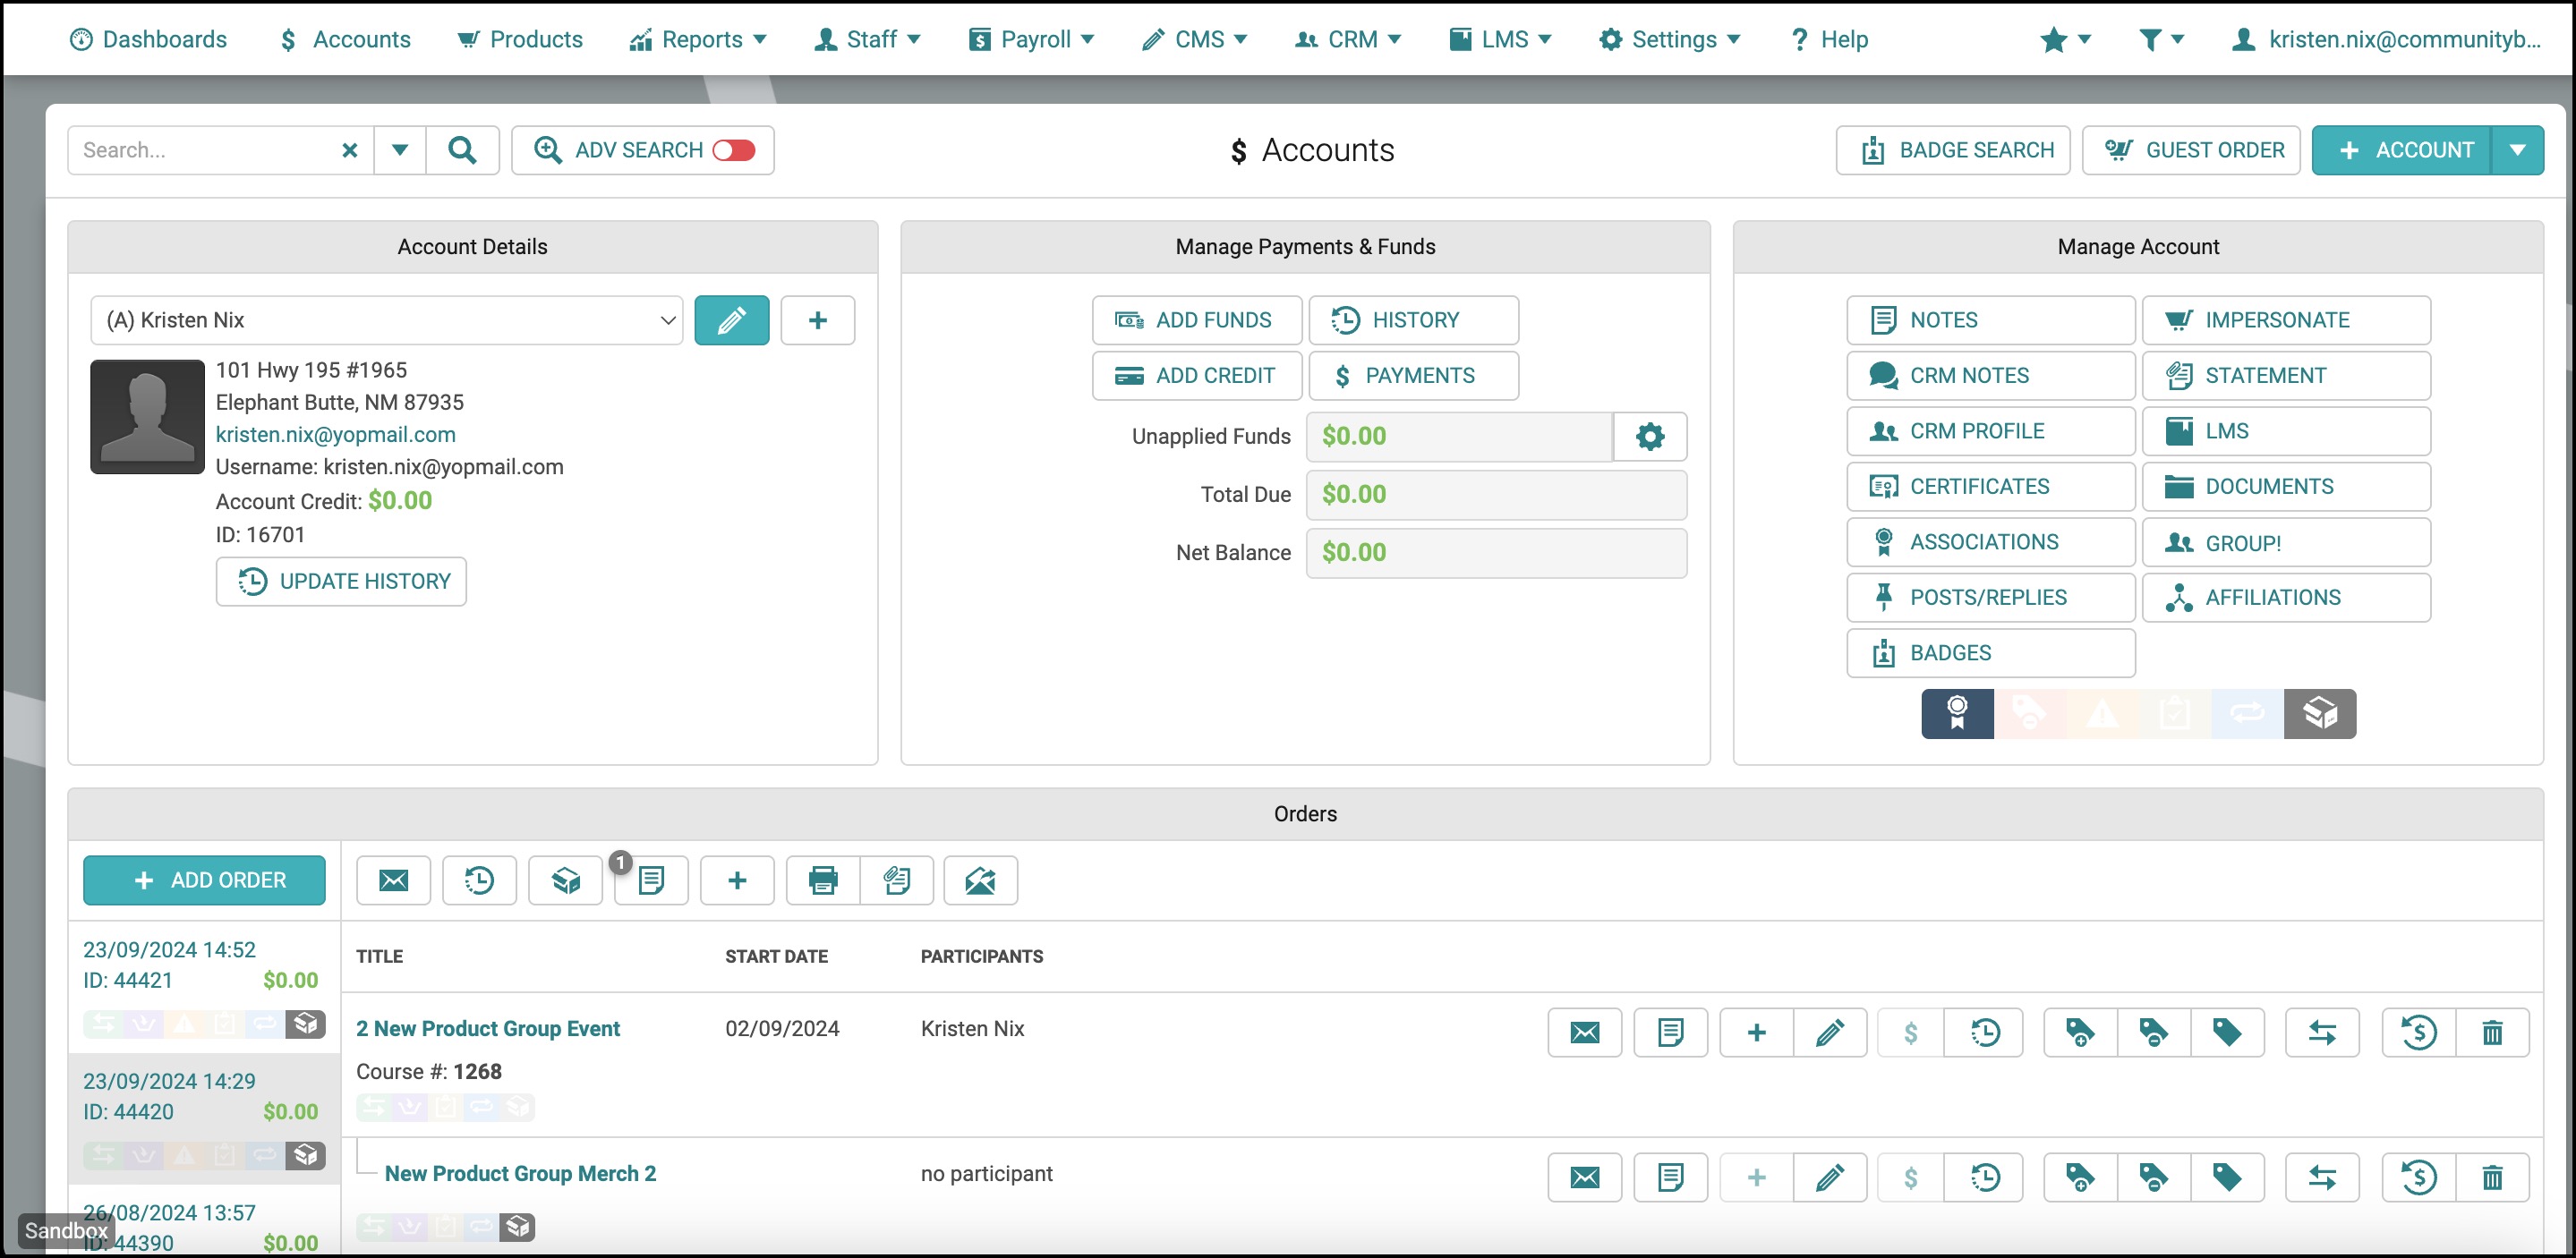The width and height of the screenshot is (2576, 1258).
Task: Toggle the gray package account flag
Action: [x=2320, y=713]
